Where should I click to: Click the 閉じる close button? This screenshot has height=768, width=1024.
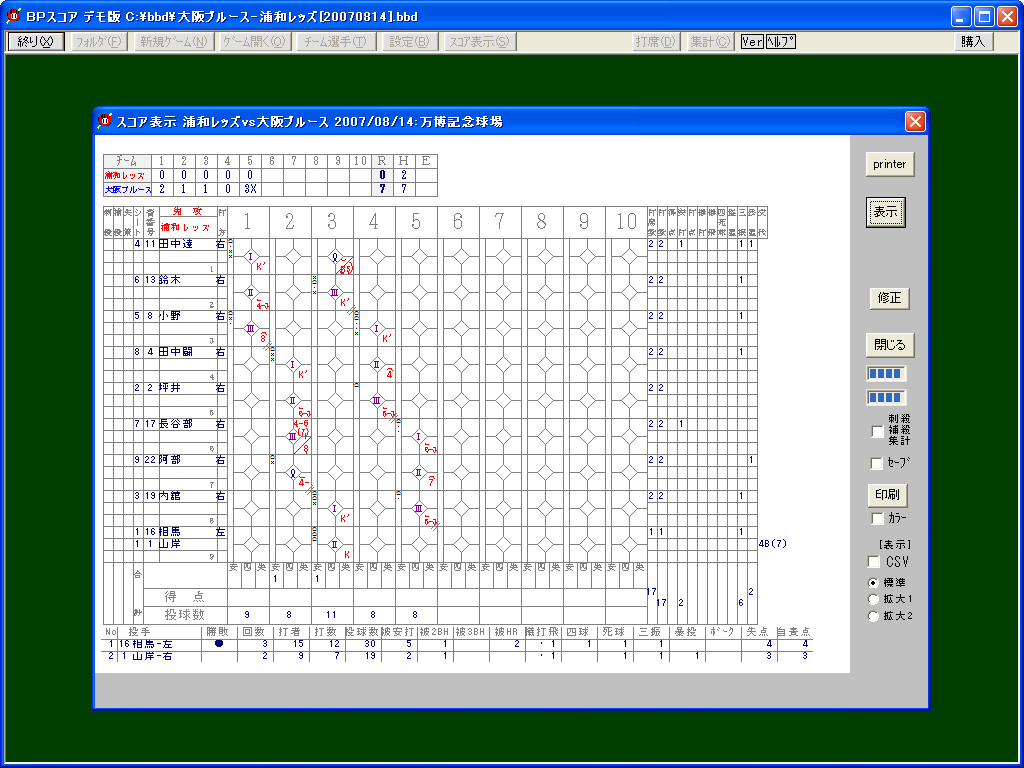pyautogui.click(x=889, y=345)
